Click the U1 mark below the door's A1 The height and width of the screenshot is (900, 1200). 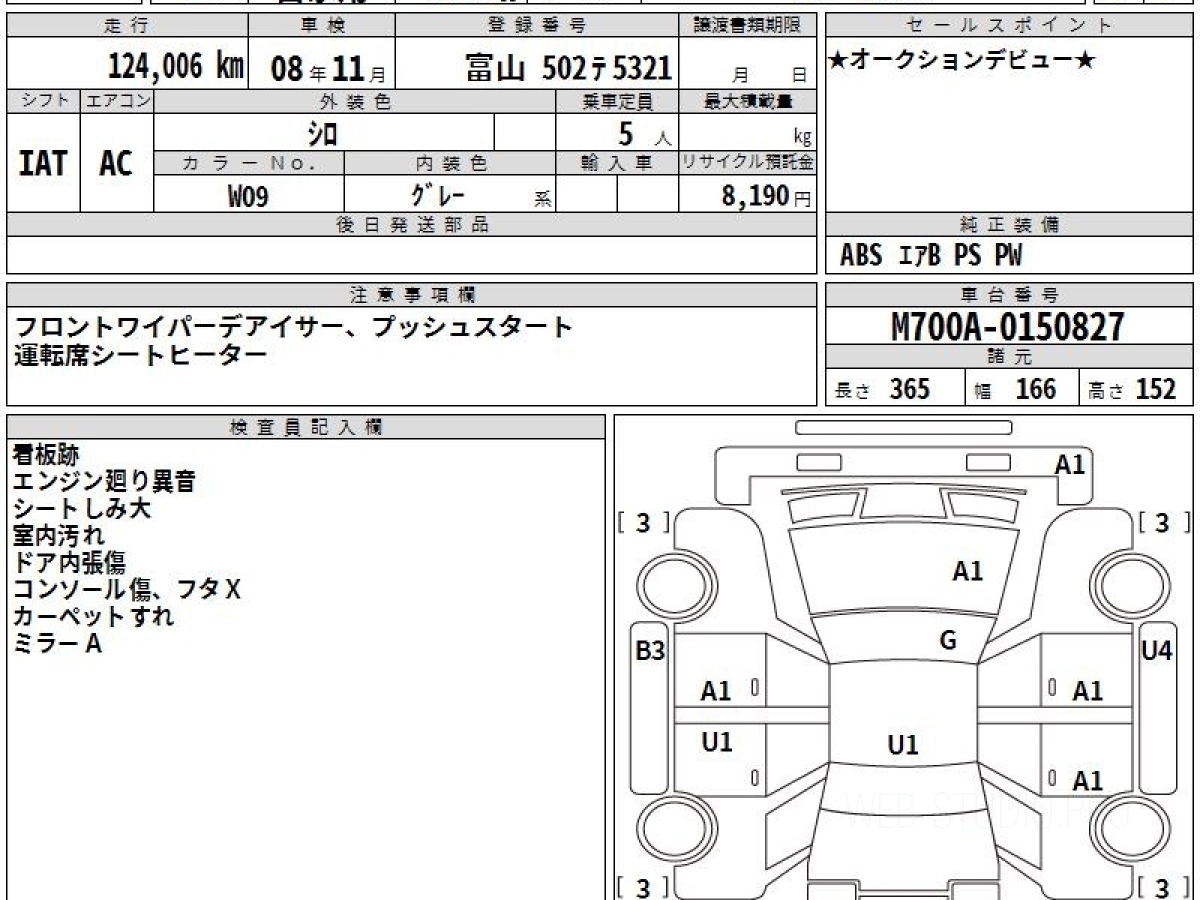[x=717, y=742]
